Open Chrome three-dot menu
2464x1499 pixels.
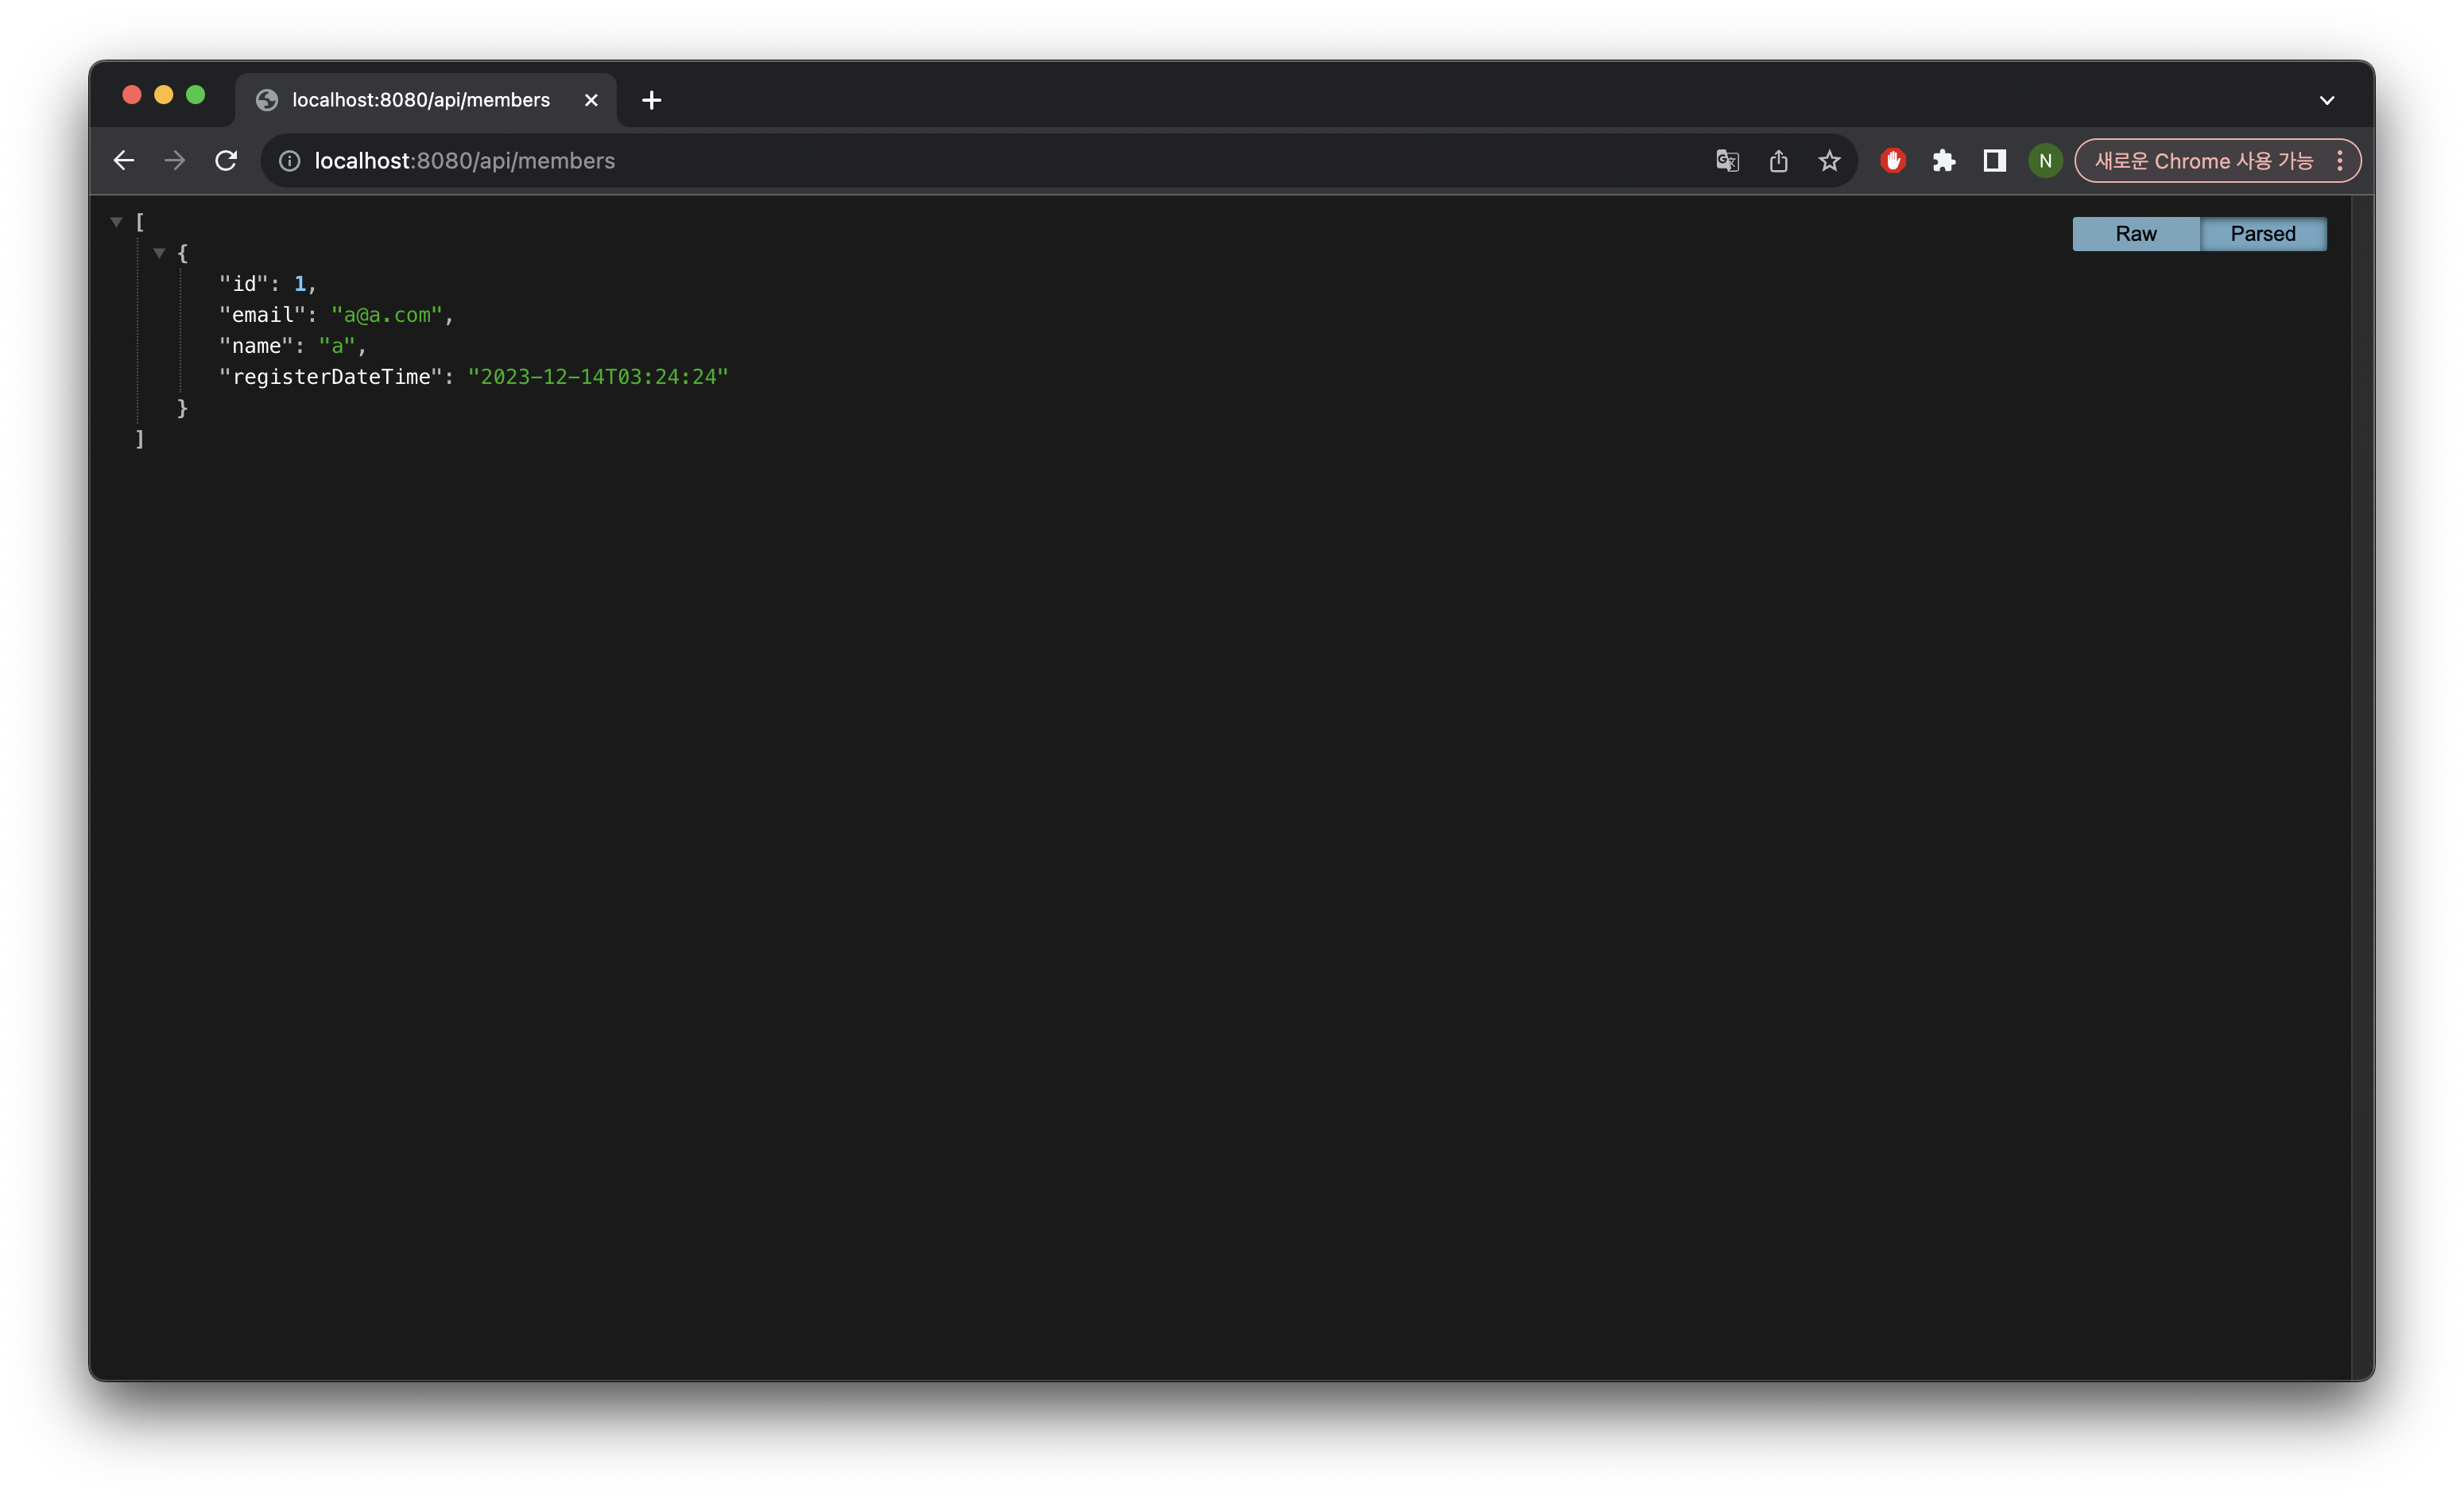(x=2340, y=161)
